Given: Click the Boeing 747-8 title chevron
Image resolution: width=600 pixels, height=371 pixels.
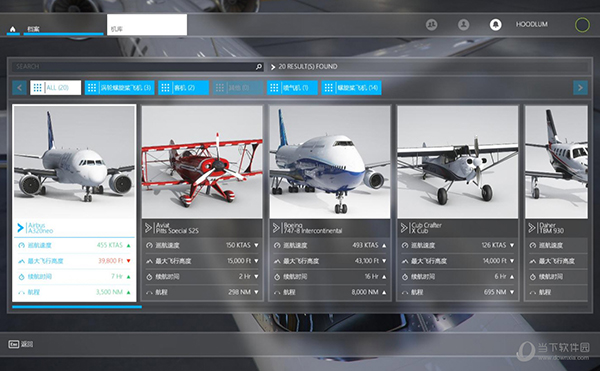Looking at the screenshot, I should click(x=276, y=228).
